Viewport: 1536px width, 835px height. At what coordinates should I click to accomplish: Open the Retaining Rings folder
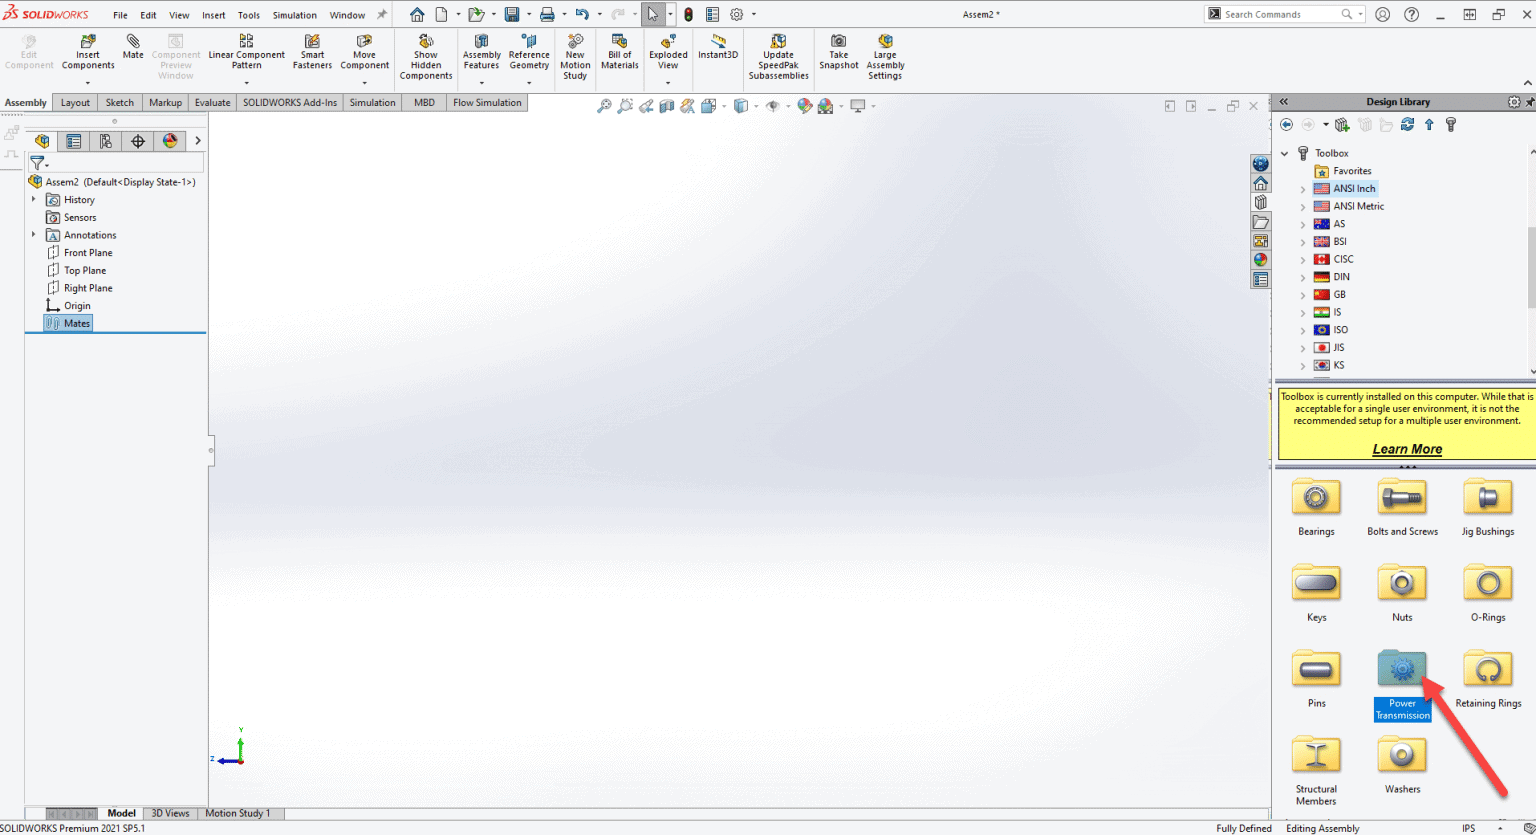click(x=1488, y=679)
